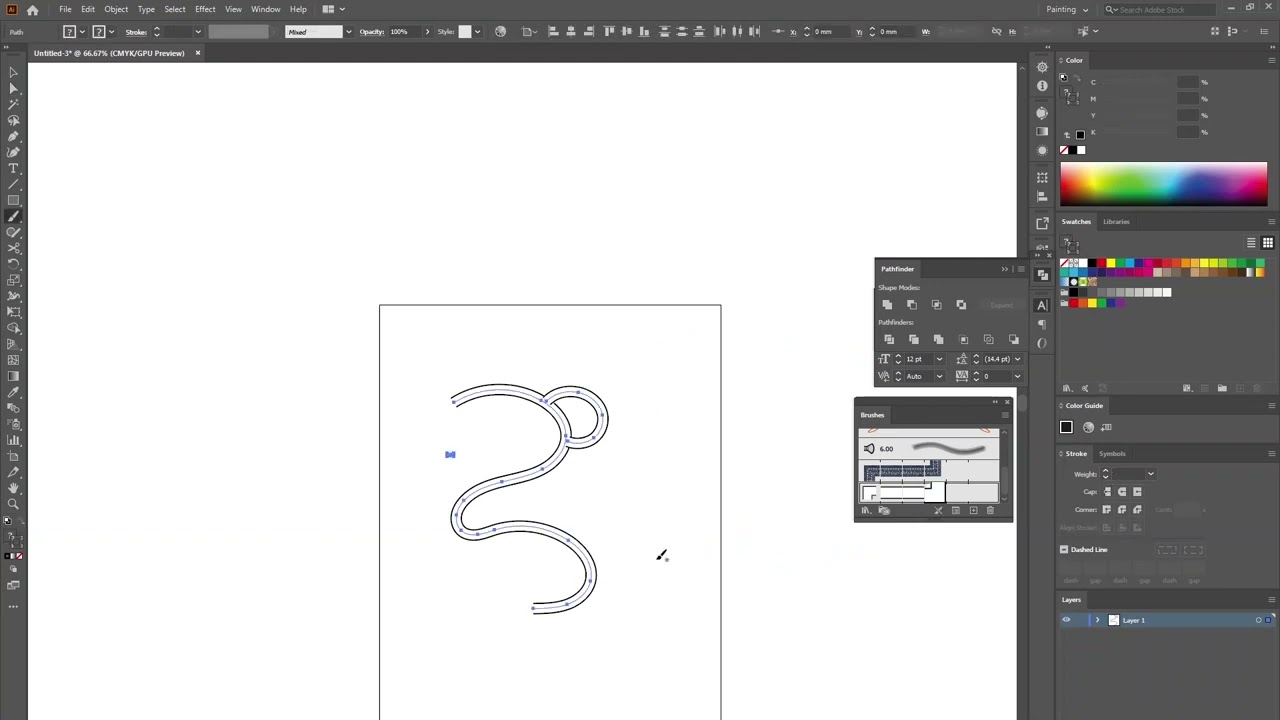Click Remove Brush Stroke icon in Brushes panel

(938, 511)
